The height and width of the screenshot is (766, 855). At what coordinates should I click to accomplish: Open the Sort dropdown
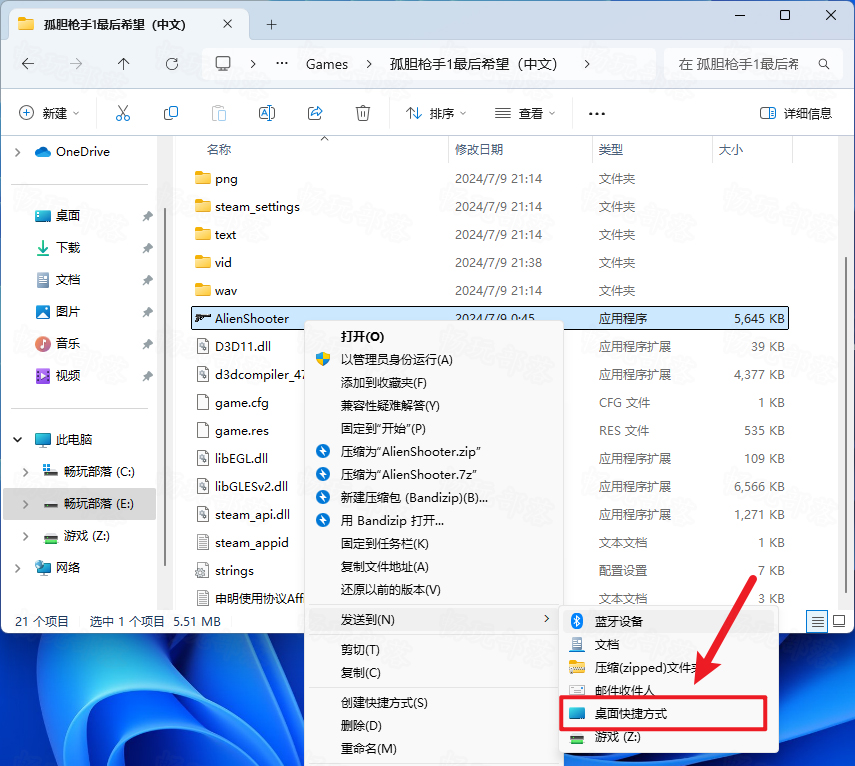pos(436,113)
